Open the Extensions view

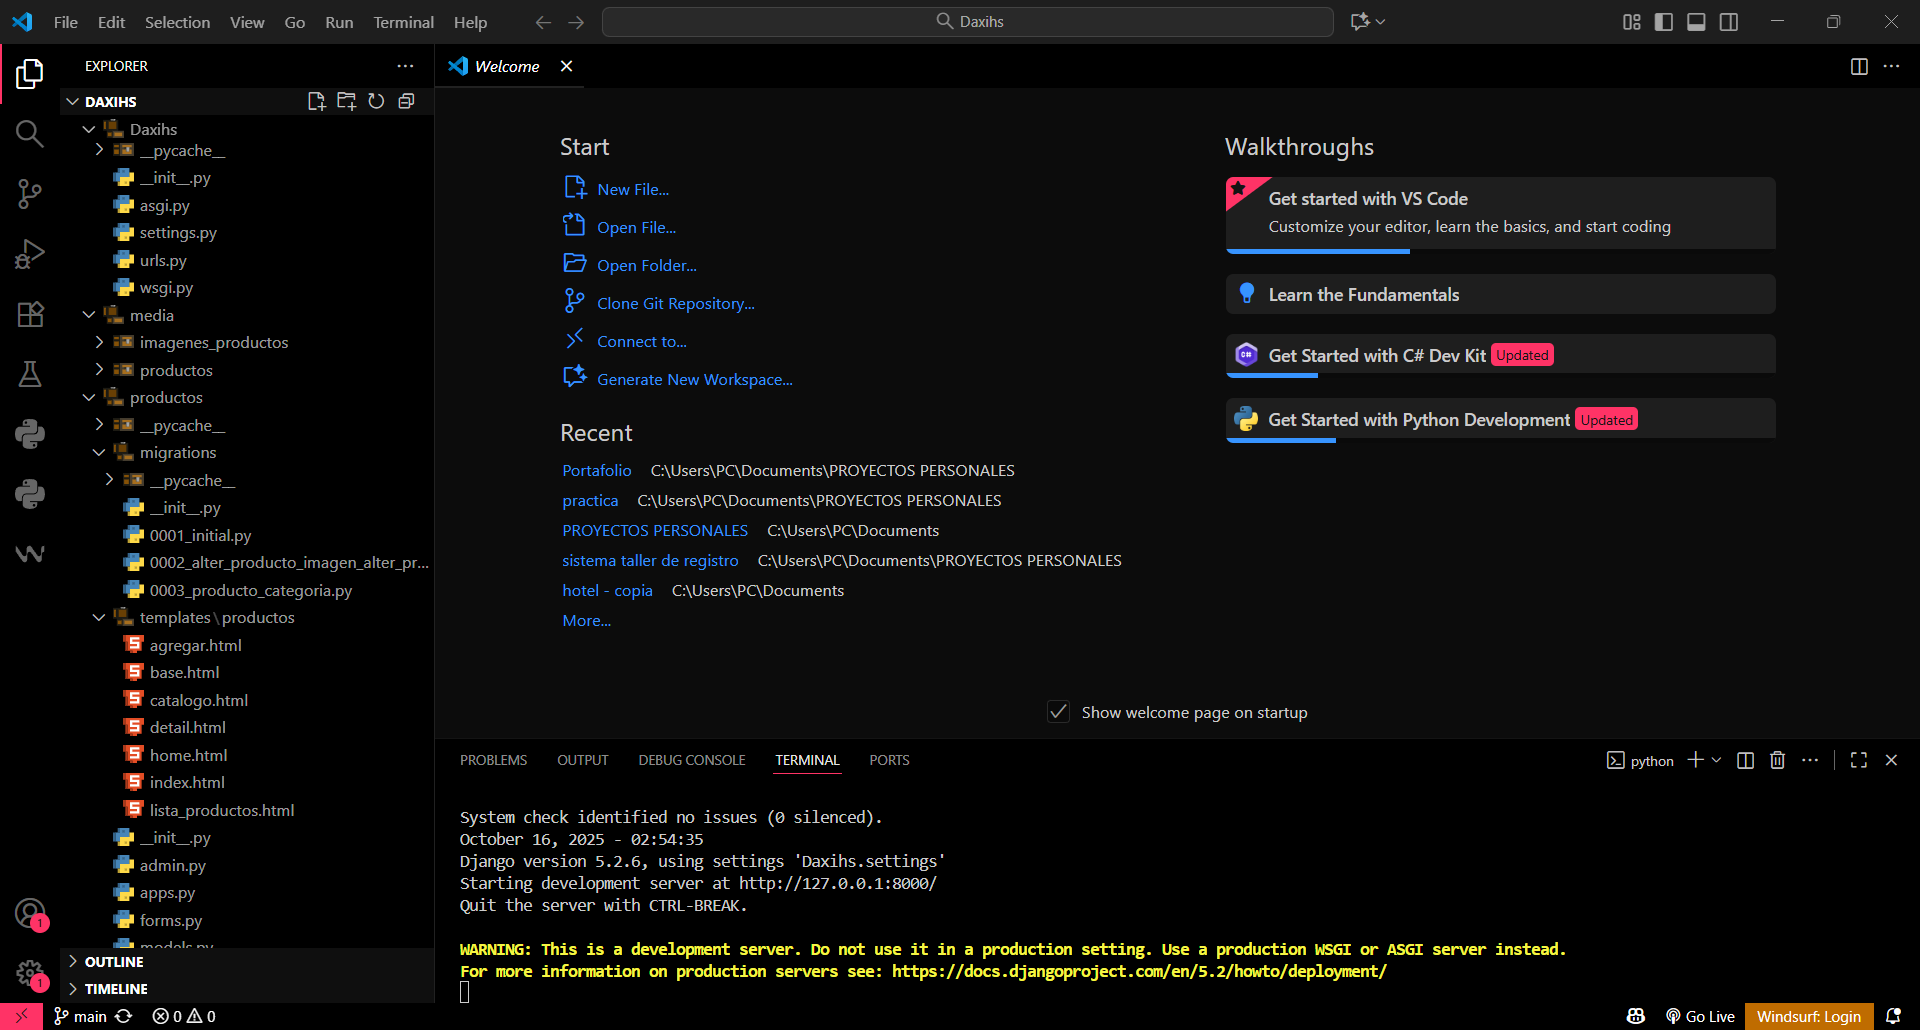[x=29, y=314]
